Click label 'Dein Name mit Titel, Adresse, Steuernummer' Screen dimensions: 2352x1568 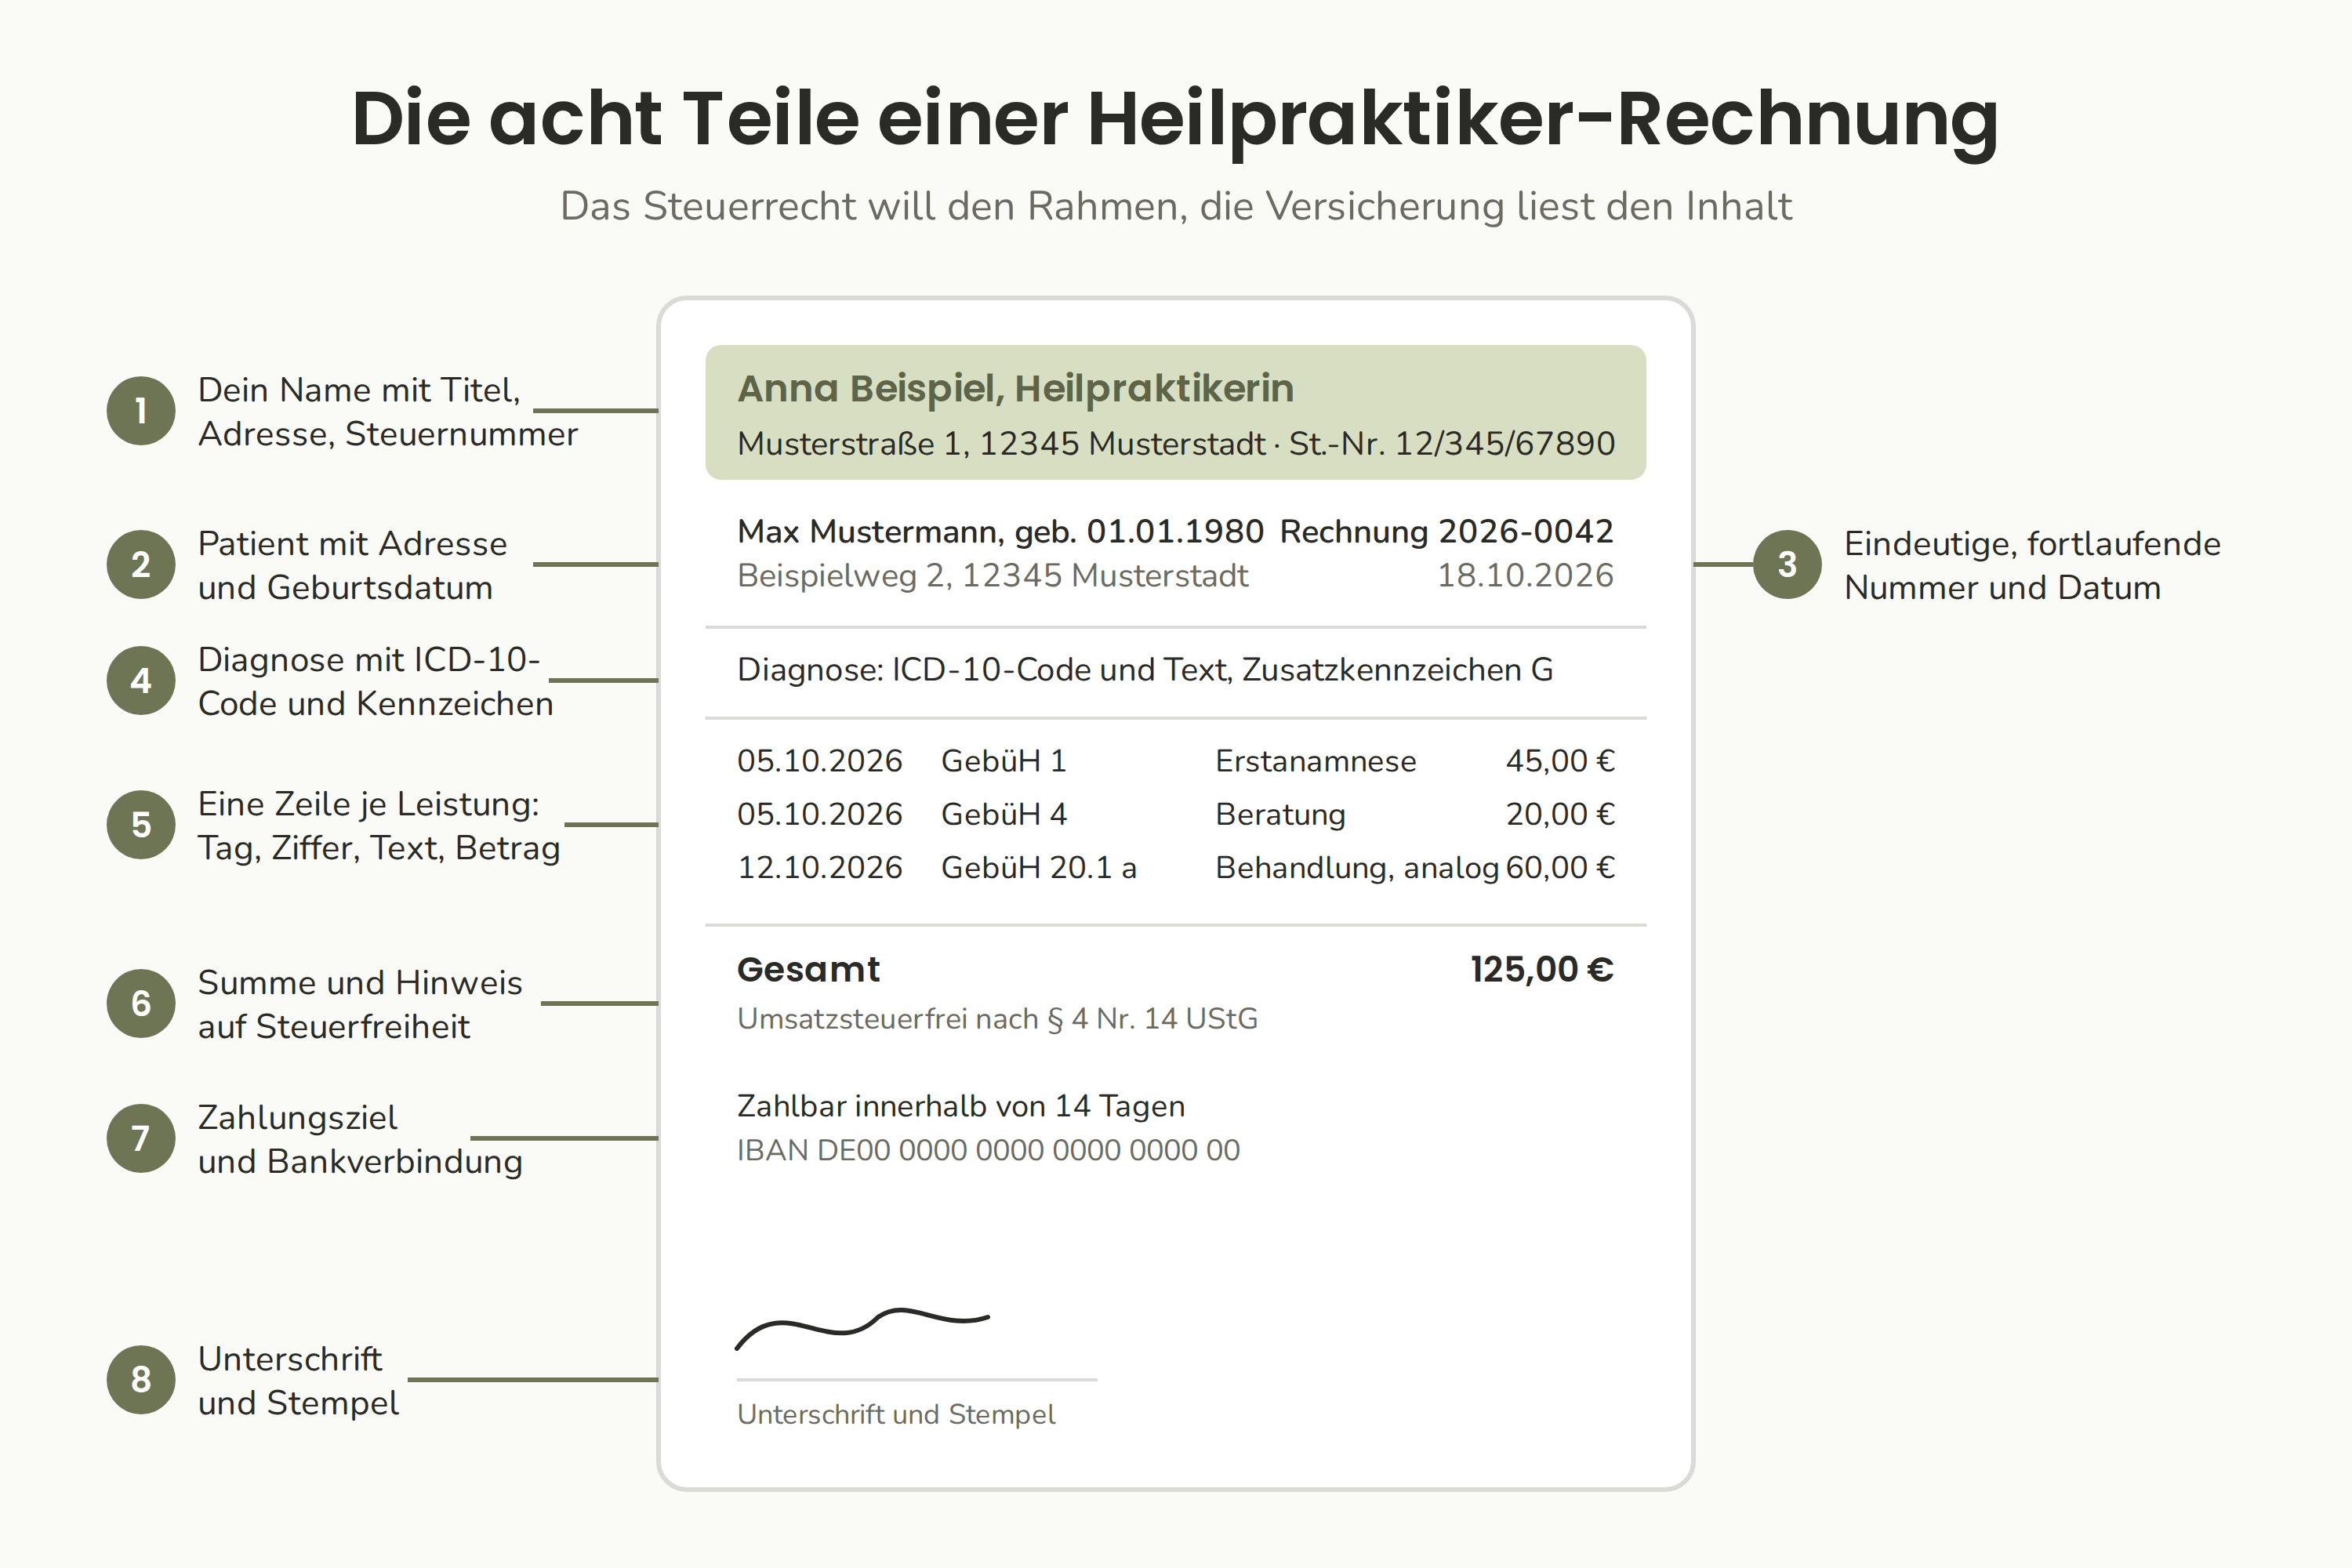pyautogui.click(x=388, y=412)
